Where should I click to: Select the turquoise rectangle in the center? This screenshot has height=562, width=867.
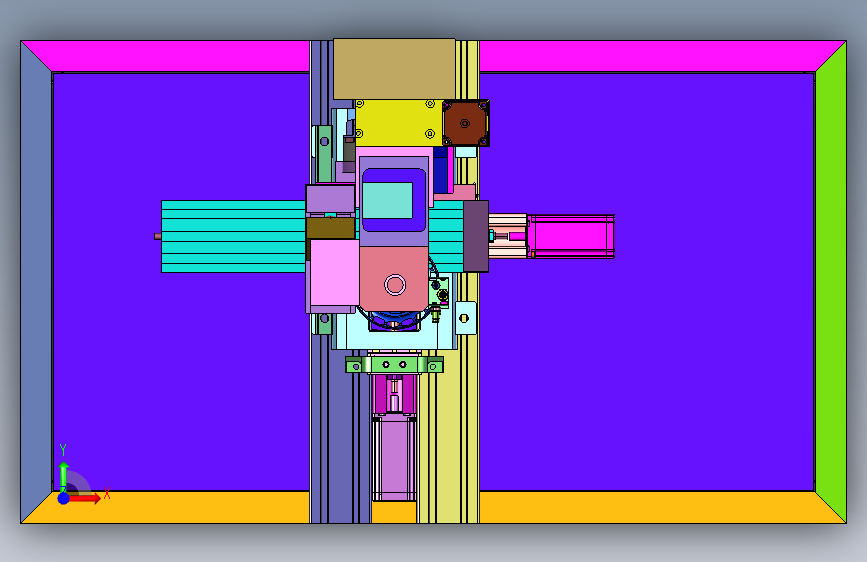point(388,200)
